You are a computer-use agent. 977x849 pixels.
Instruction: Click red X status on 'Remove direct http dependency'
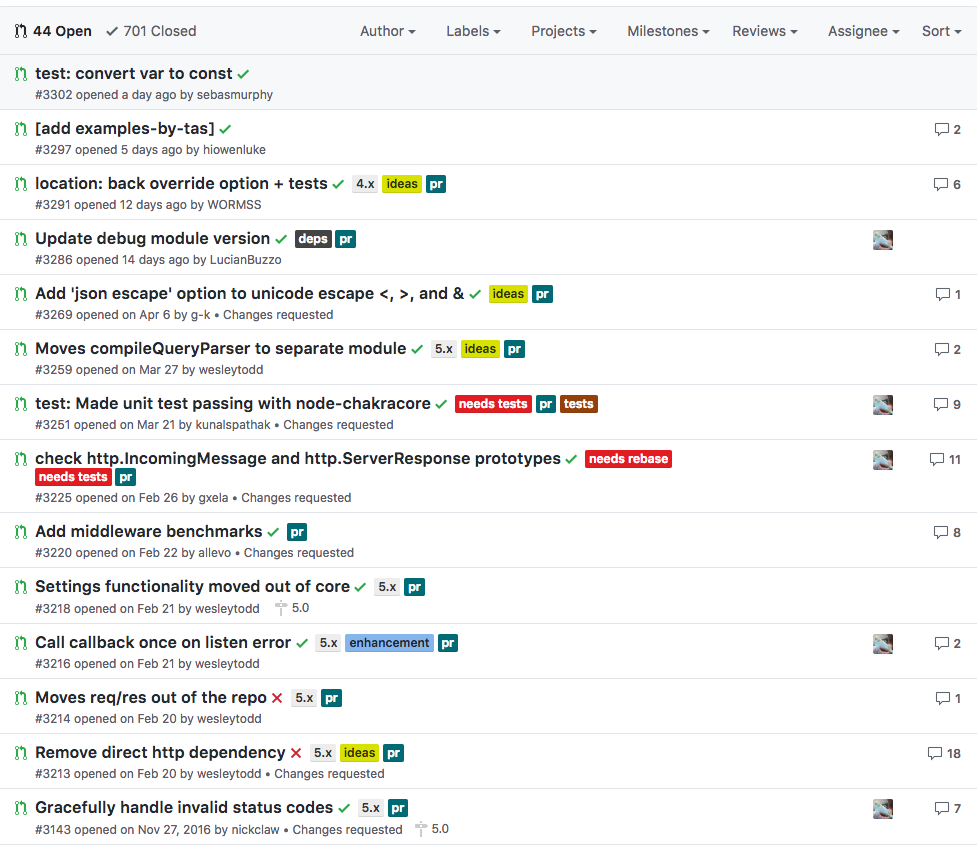point(296,753)
